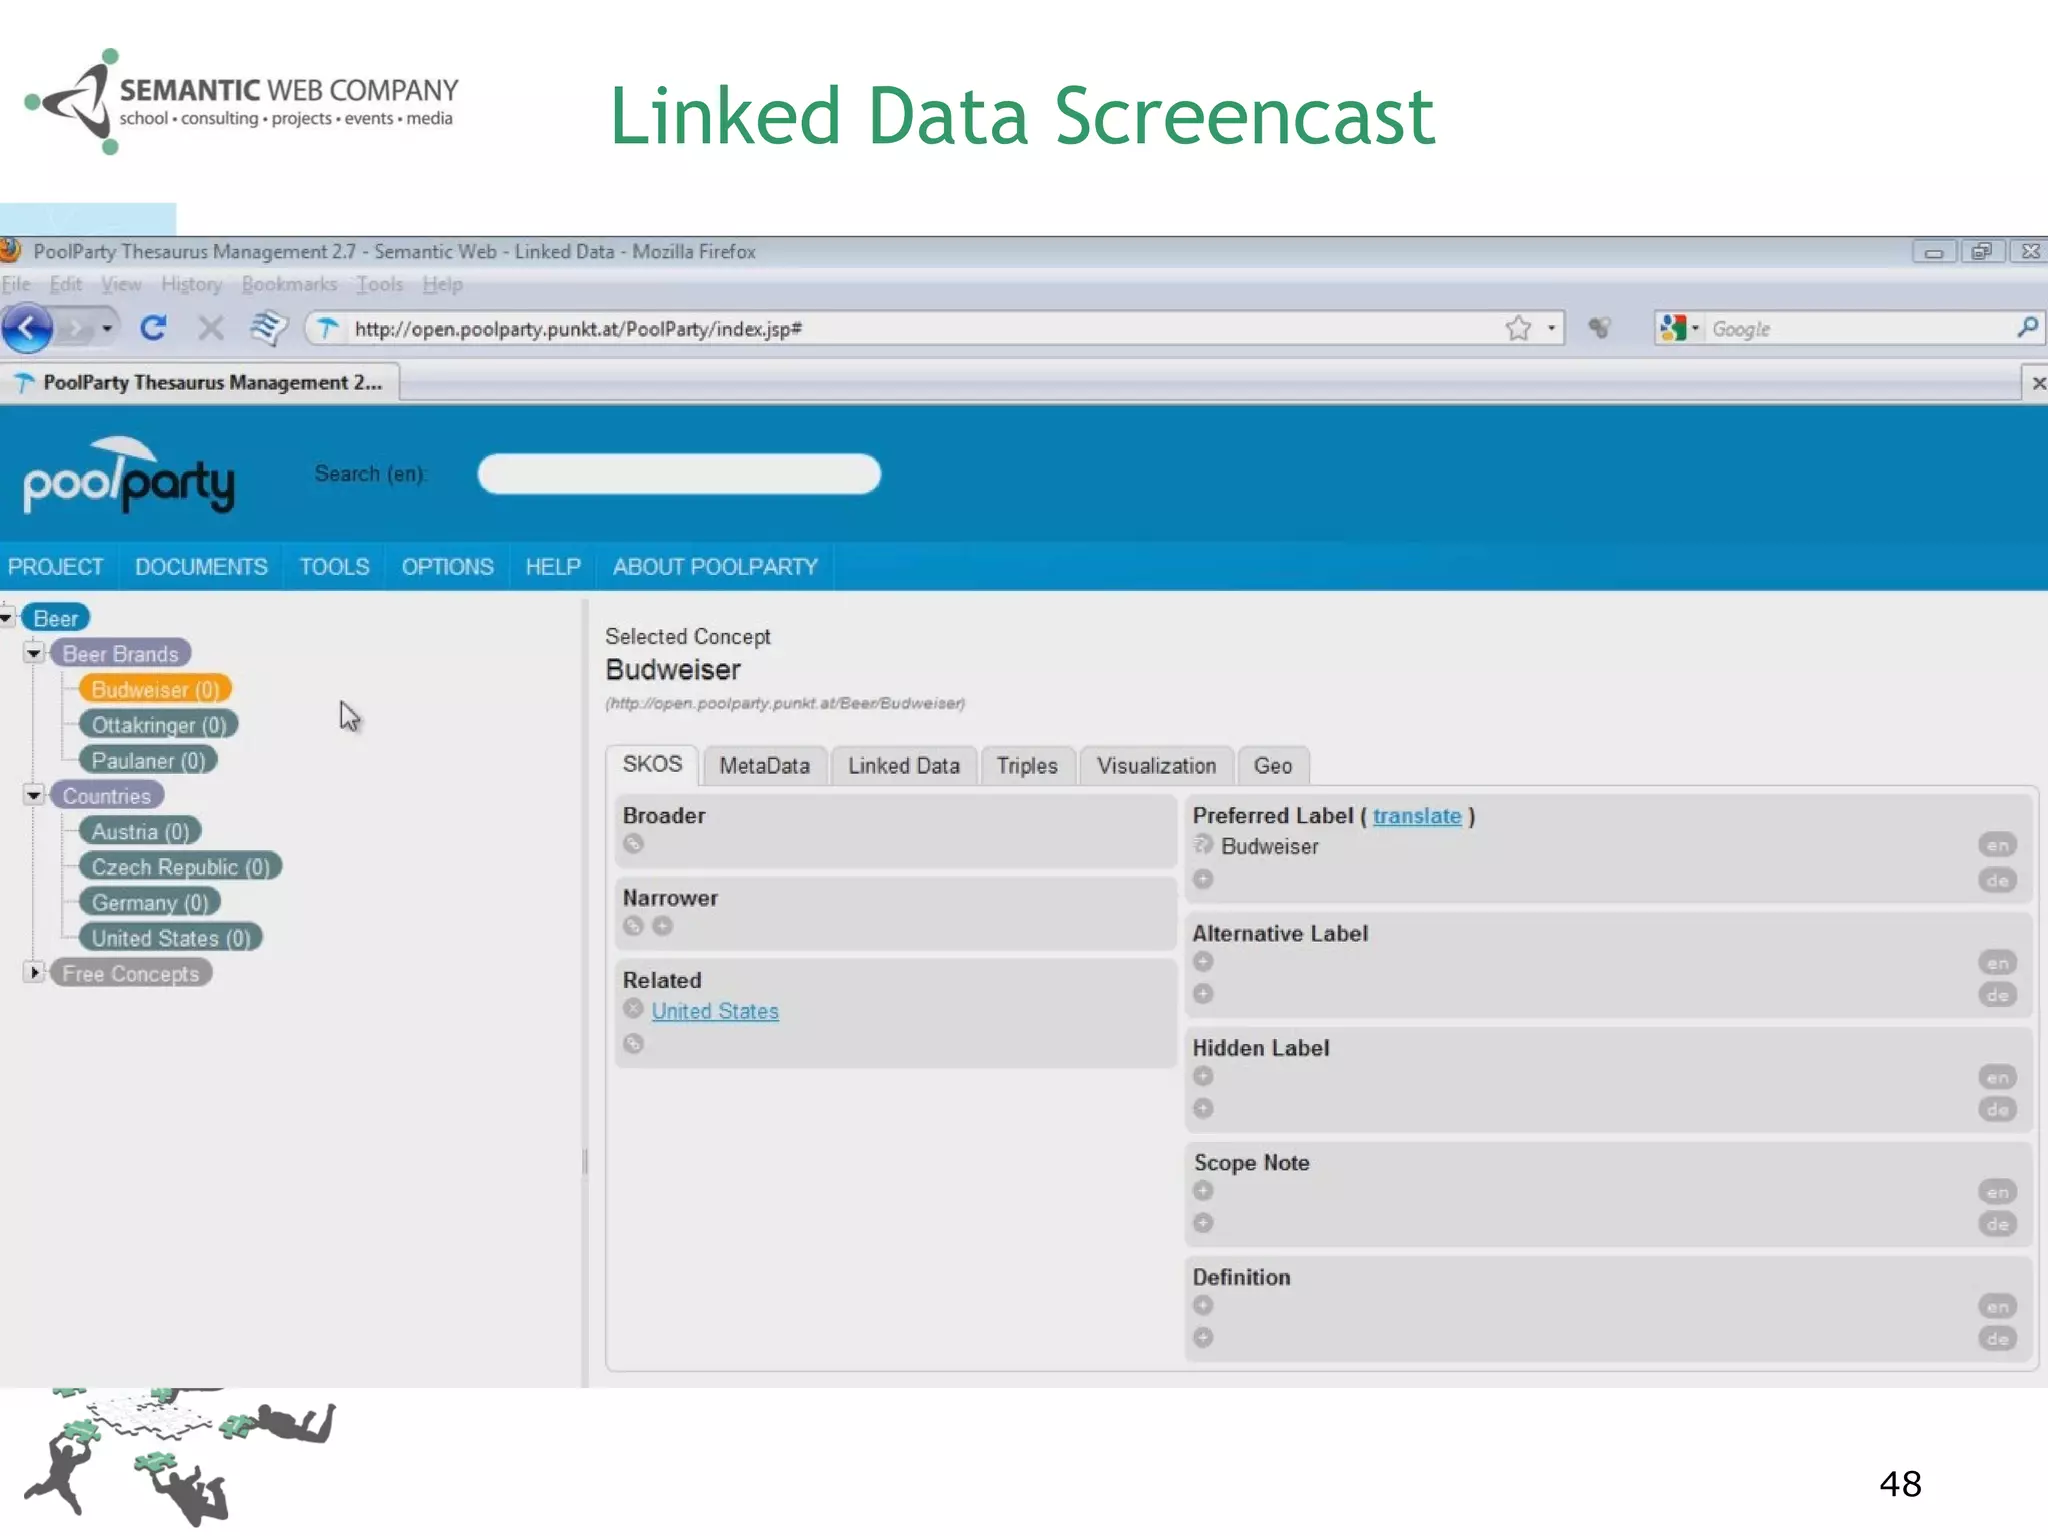Select the United States concept in tree
This screenshot has height=1536, width=2048.
coord(171,937)
